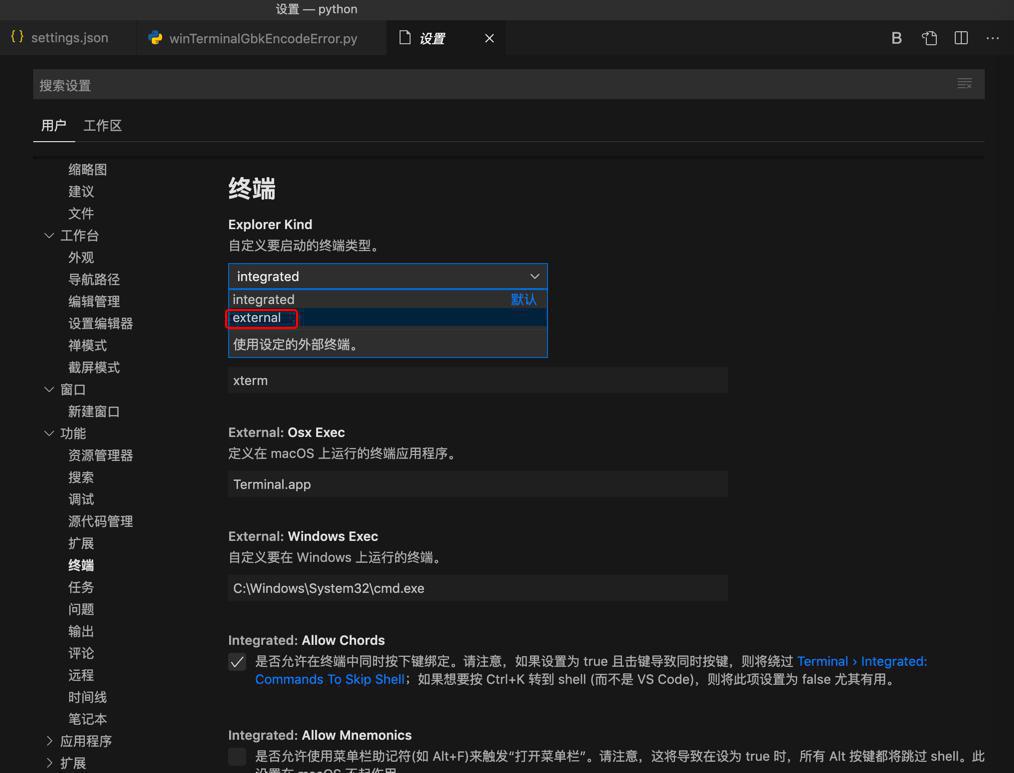The height and width of the screenshot is (773, 1014).
Task: Select 截屏模式 in settings tree
Action: tap(94, 367)
